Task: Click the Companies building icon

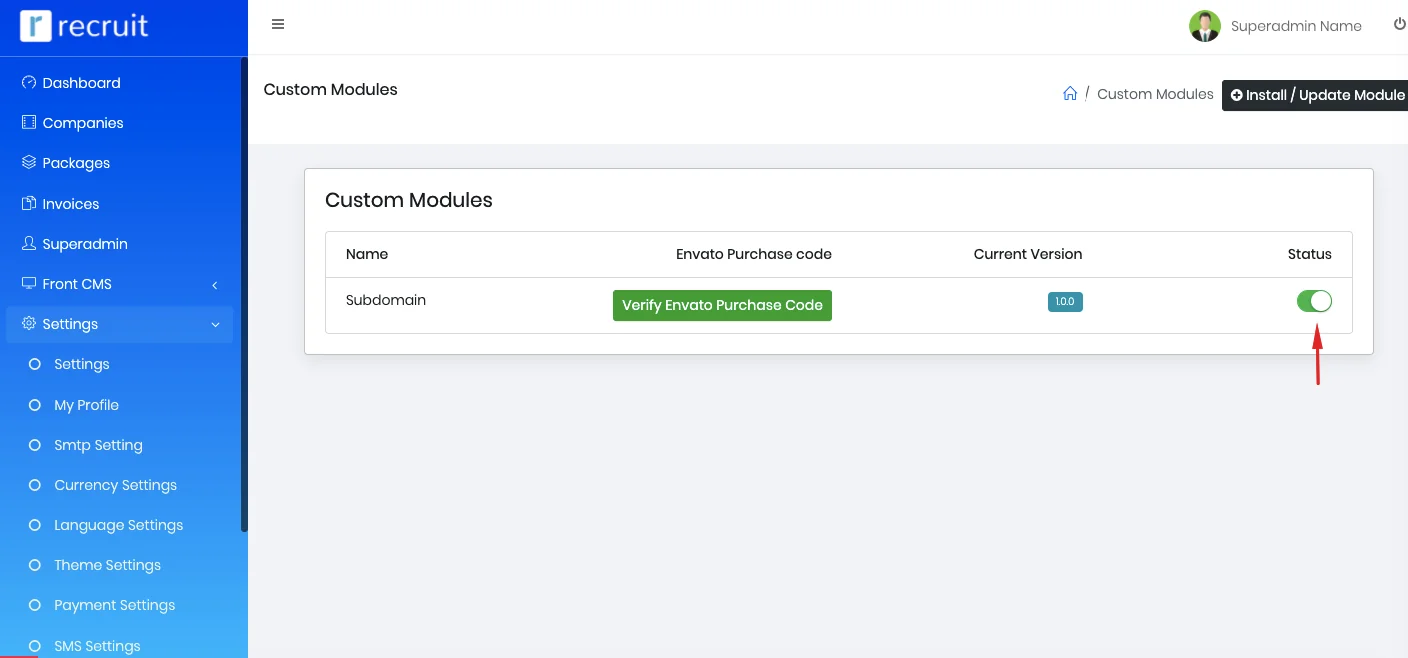Action: 29,123
